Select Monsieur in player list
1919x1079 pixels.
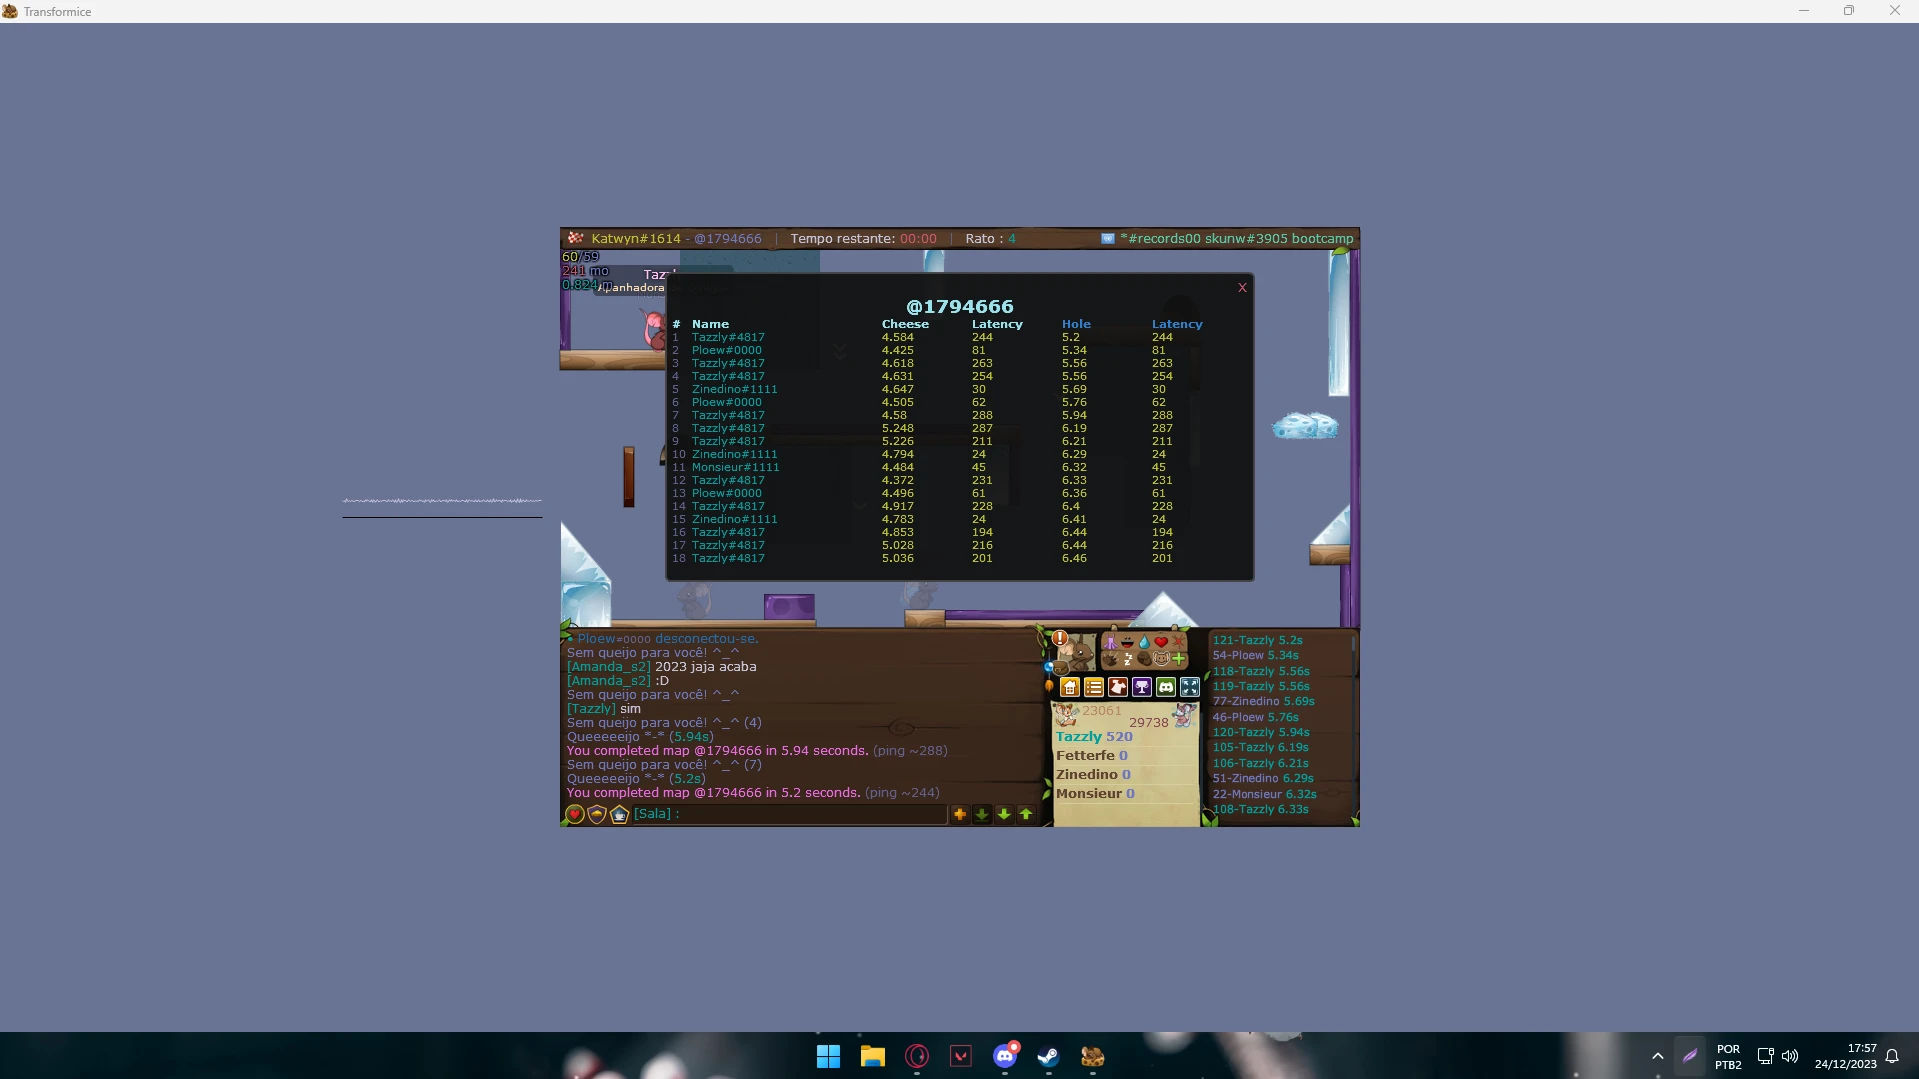click(x=1095, y=794)
